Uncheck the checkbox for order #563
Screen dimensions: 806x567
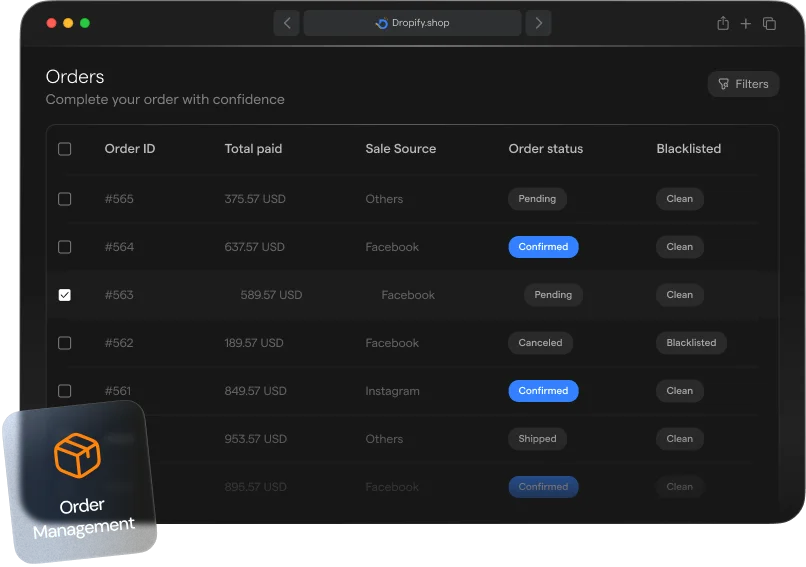tap(65, 295)
